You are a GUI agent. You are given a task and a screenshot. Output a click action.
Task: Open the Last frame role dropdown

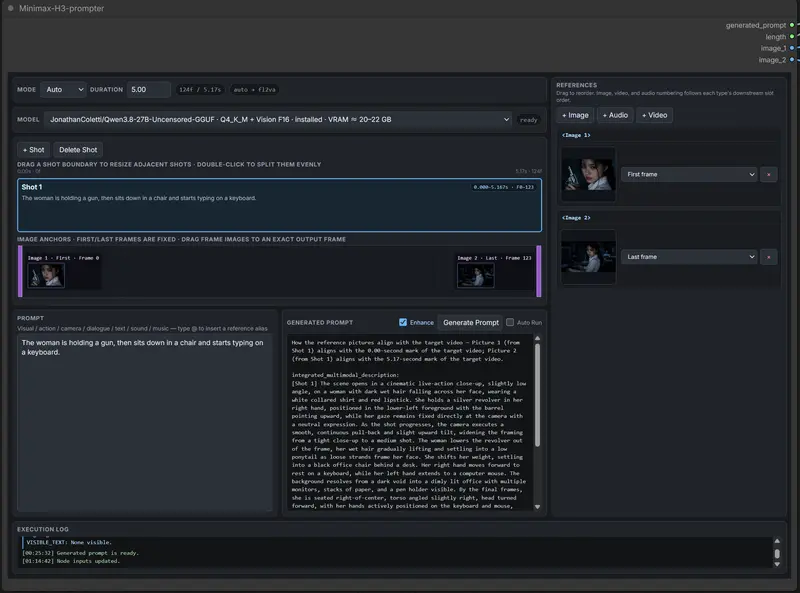coord(689,257)
